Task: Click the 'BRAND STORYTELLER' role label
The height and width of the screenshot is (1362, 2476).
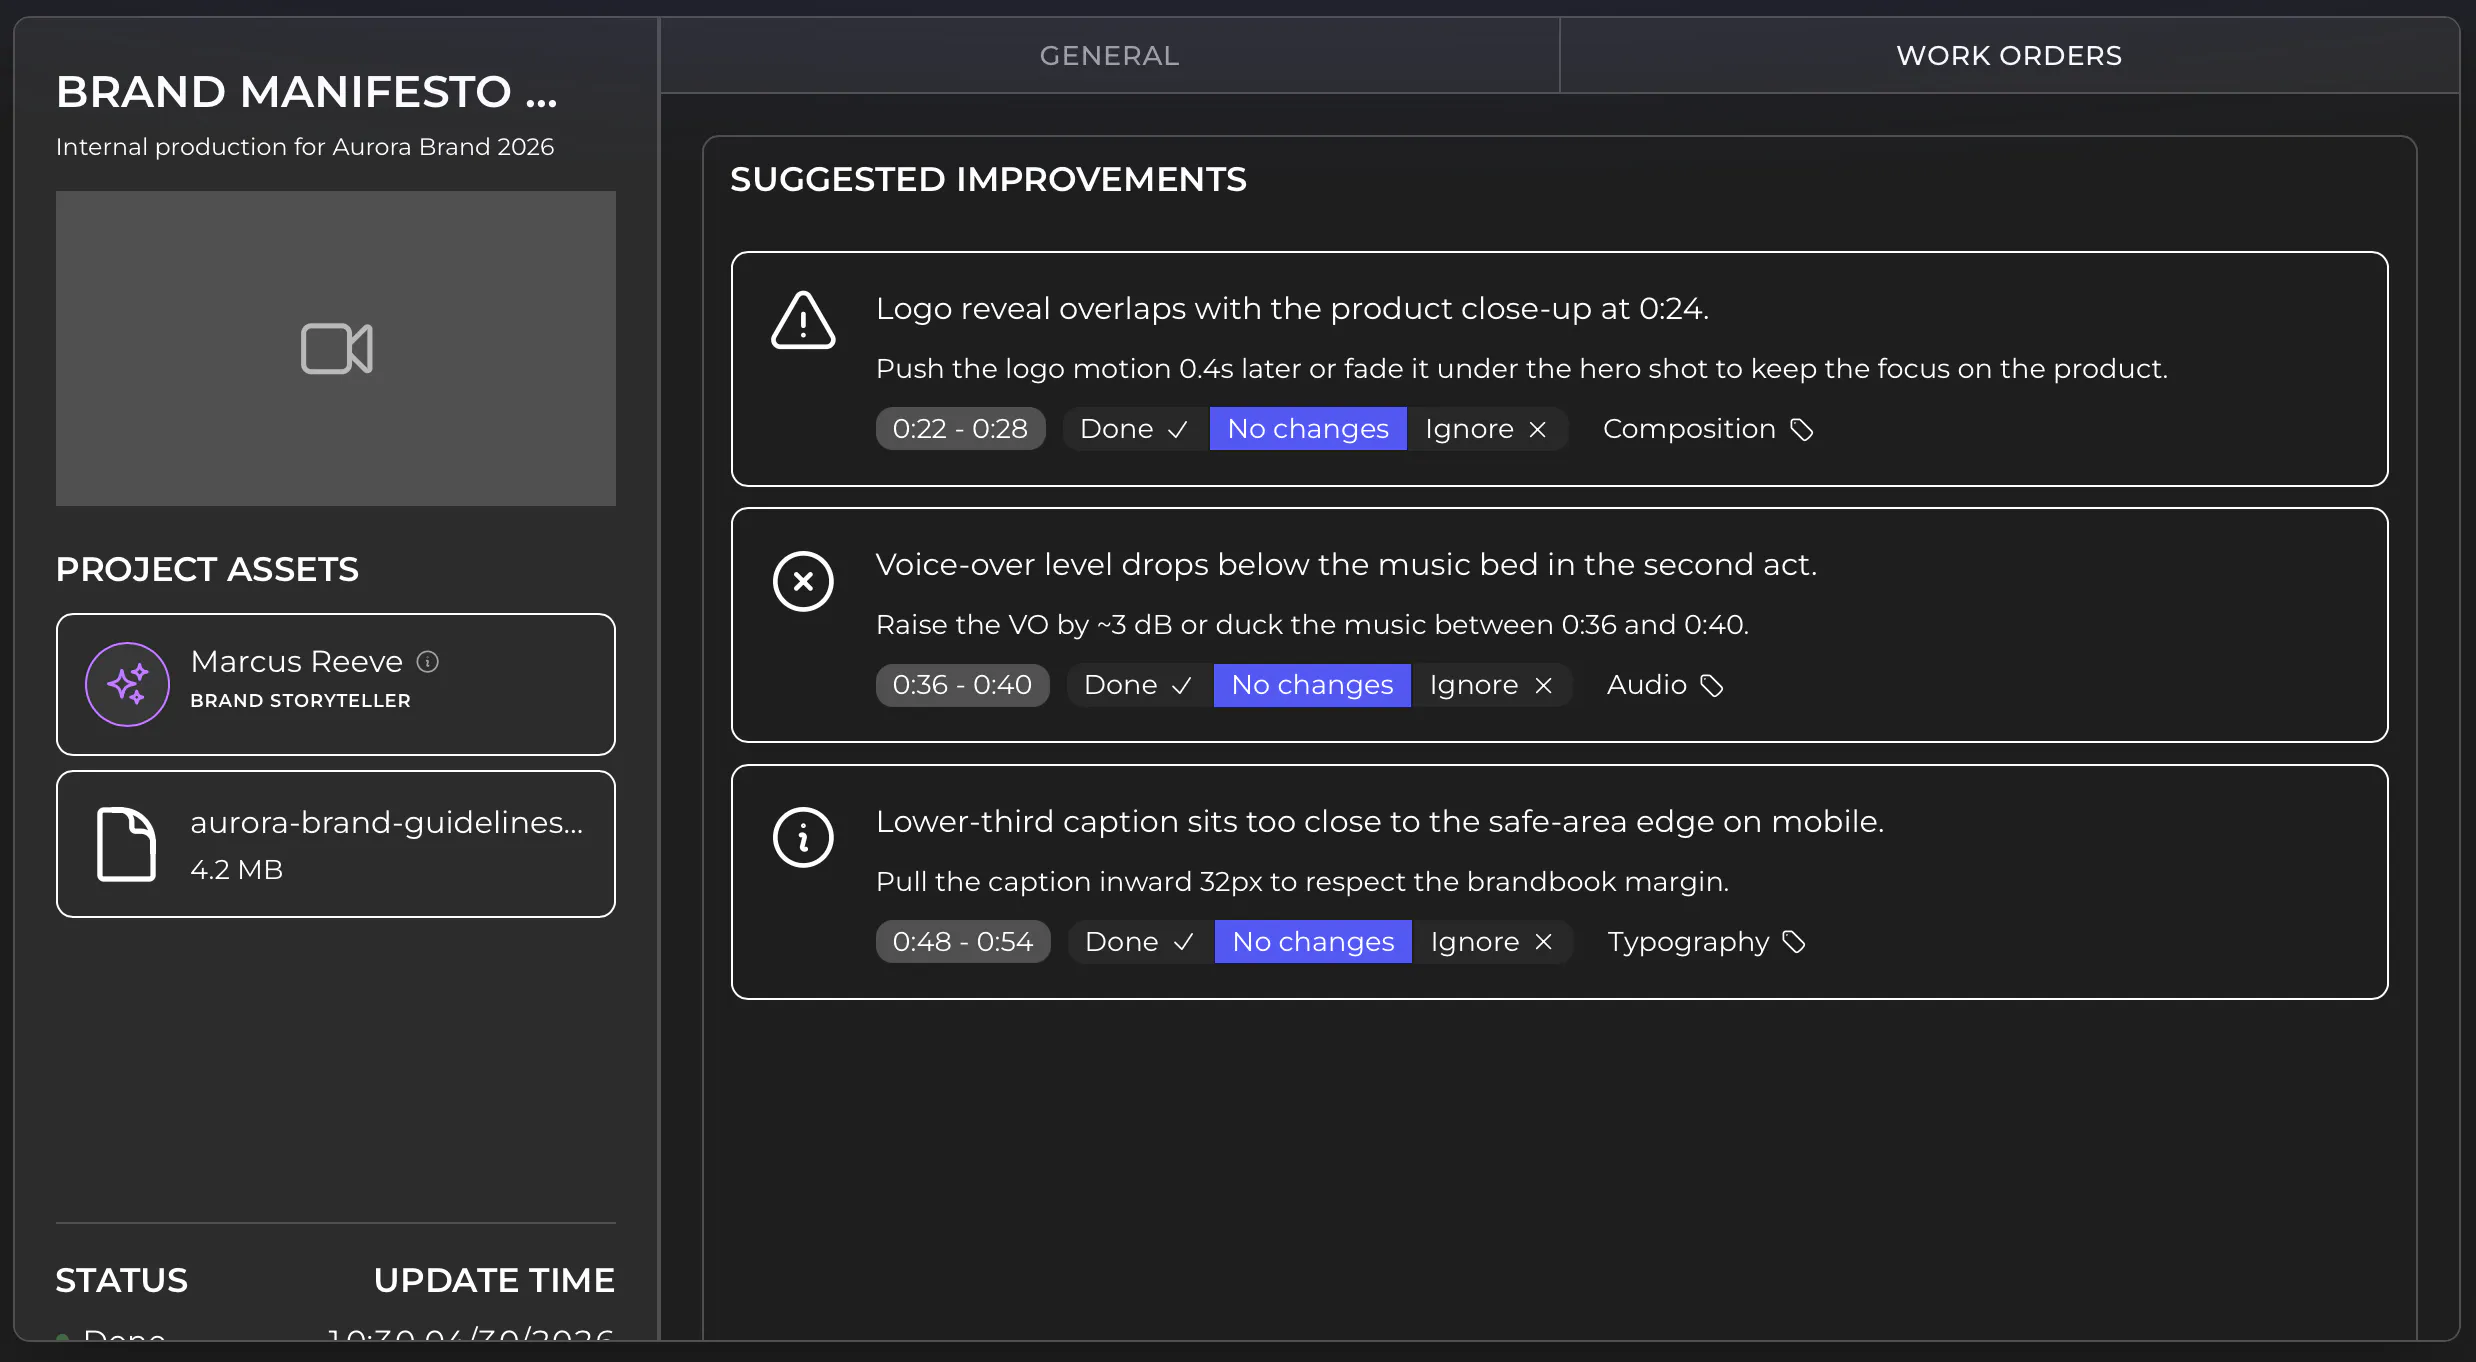Action: pyautogui.click(x=300, y=701)
